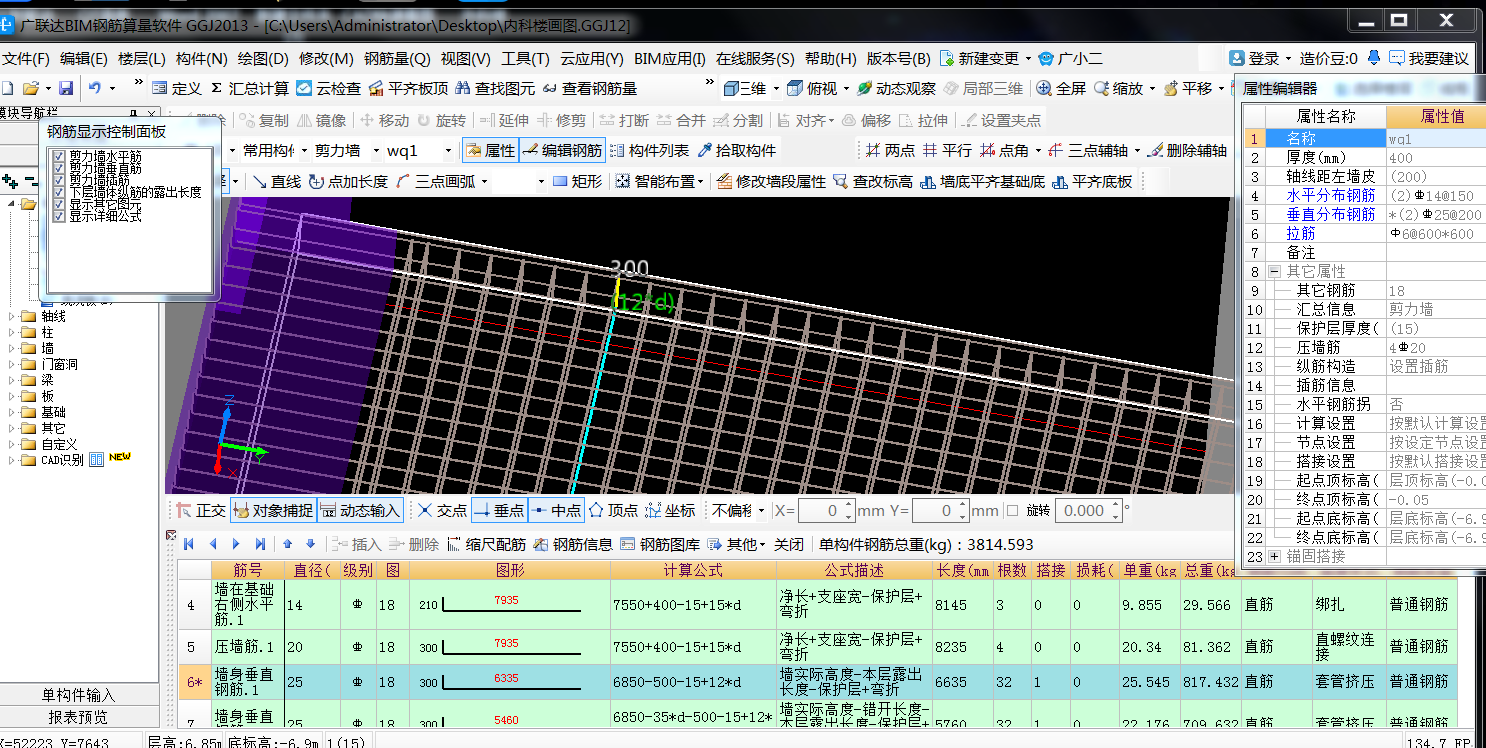Open the 文件(F) menu
Image resolution: width=1486 pixels, height=748 pixels.
24,59
